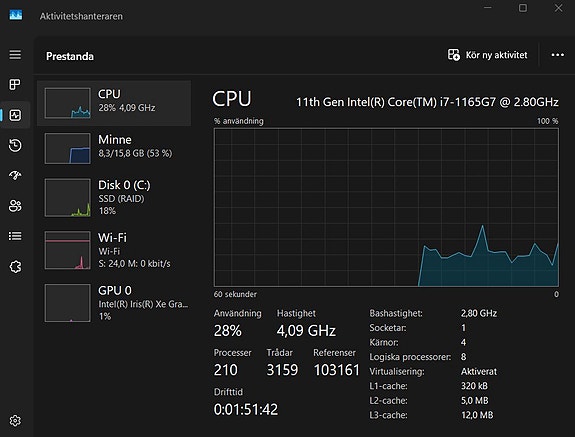Select the Minne performance entry

click(114, 148)
